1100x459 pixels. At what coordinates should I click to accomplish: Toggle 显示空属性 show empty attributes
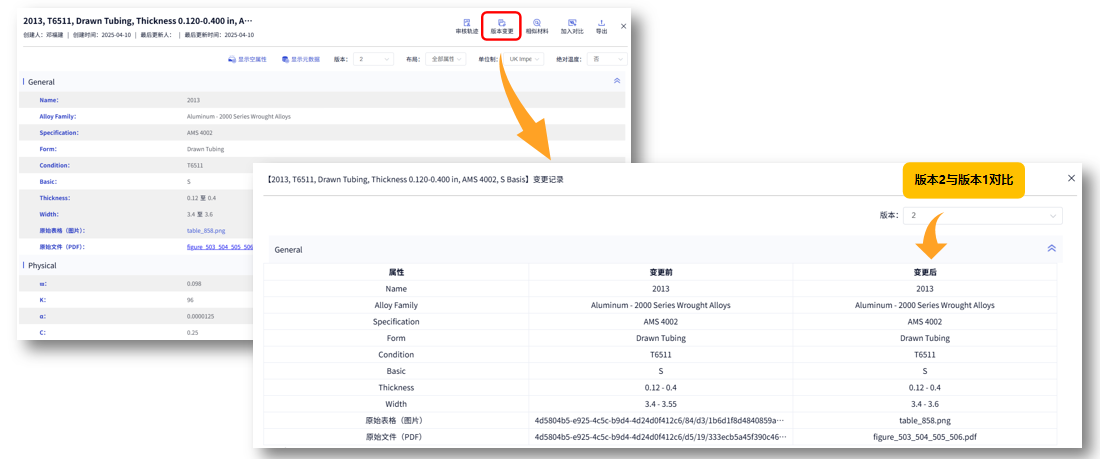(248, 60)
